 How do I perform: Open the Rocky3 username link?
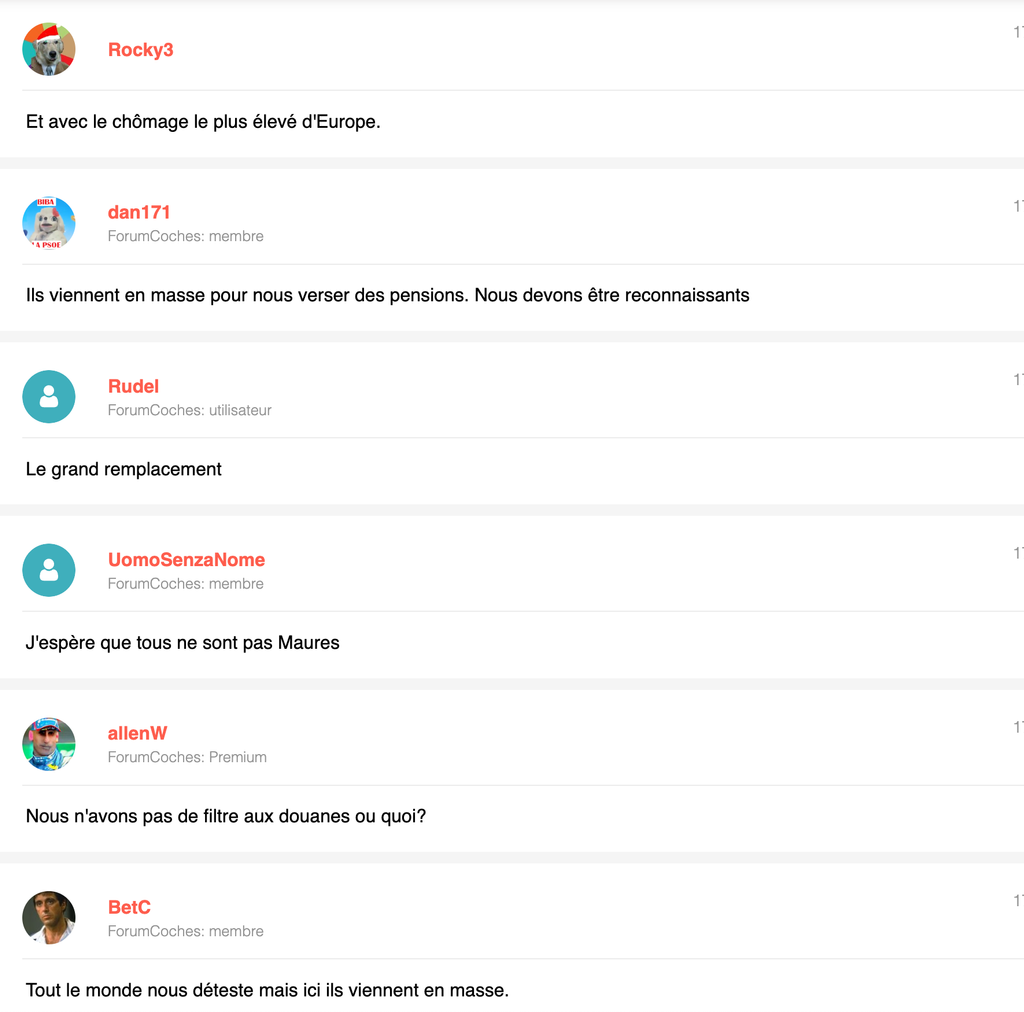(x=140, y=50)
